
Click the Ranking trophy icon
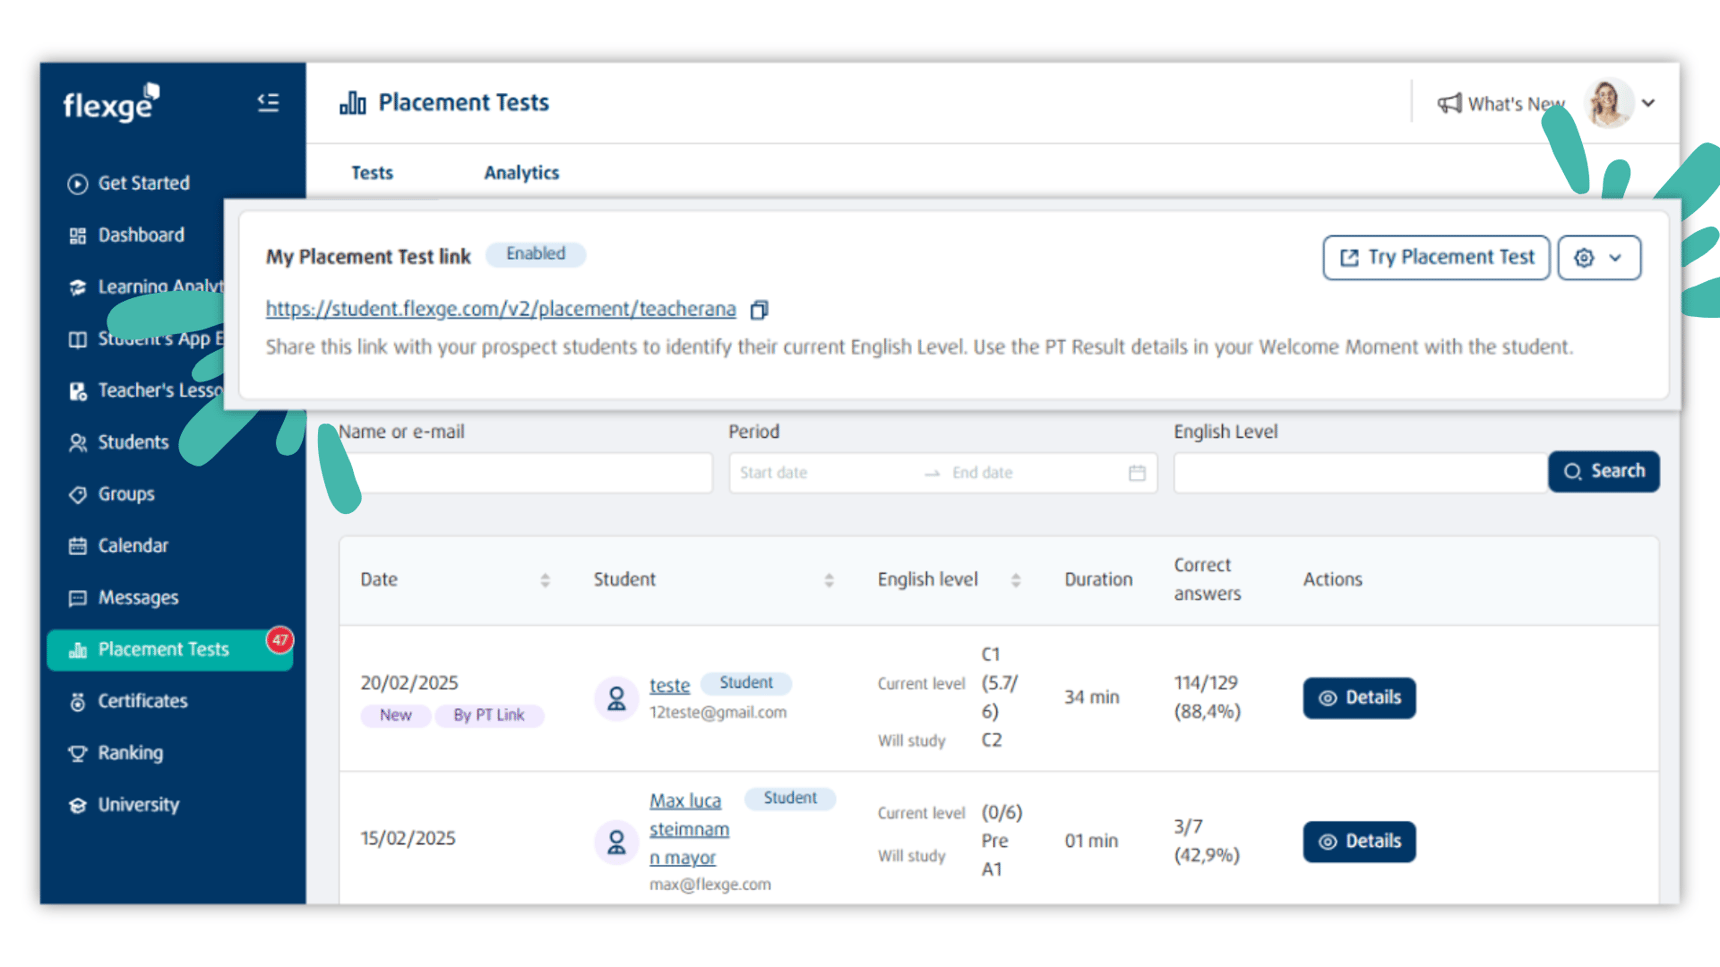click(77, 754)
